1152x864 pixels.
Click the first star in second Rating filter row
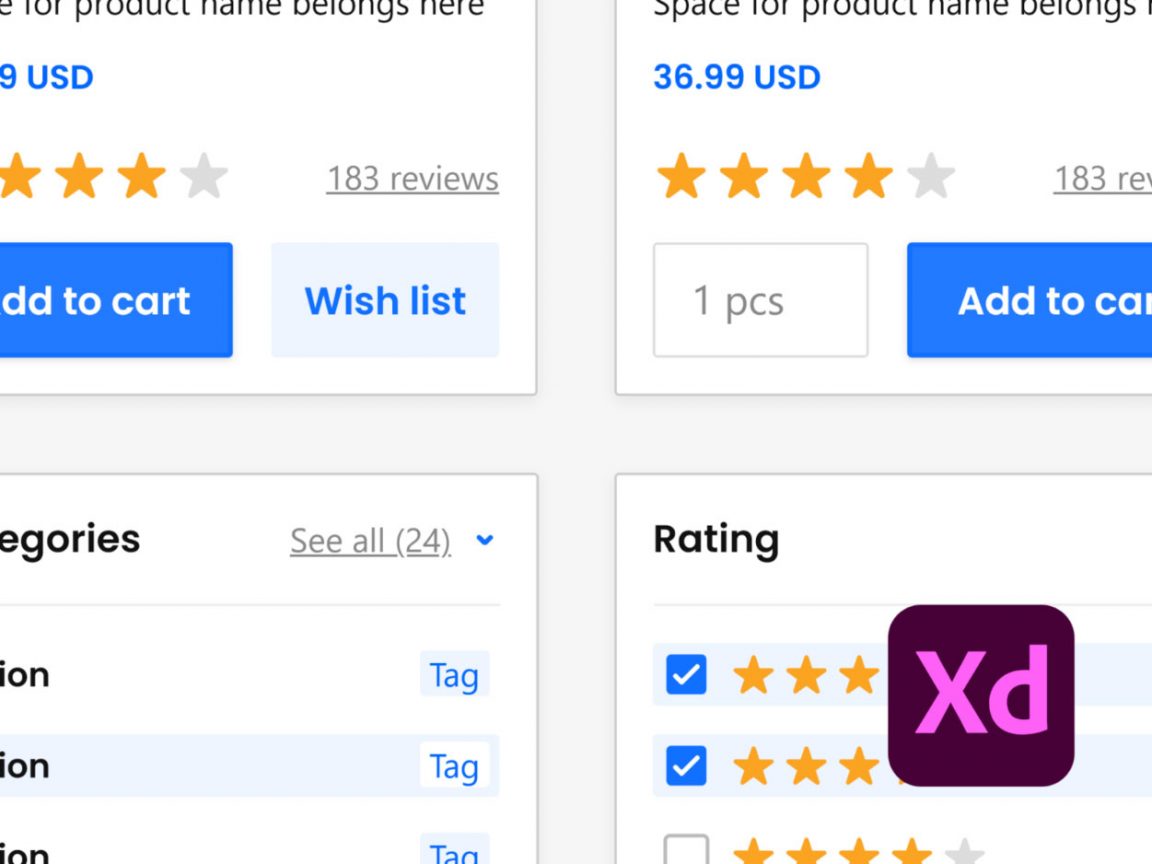coord(755,767)
